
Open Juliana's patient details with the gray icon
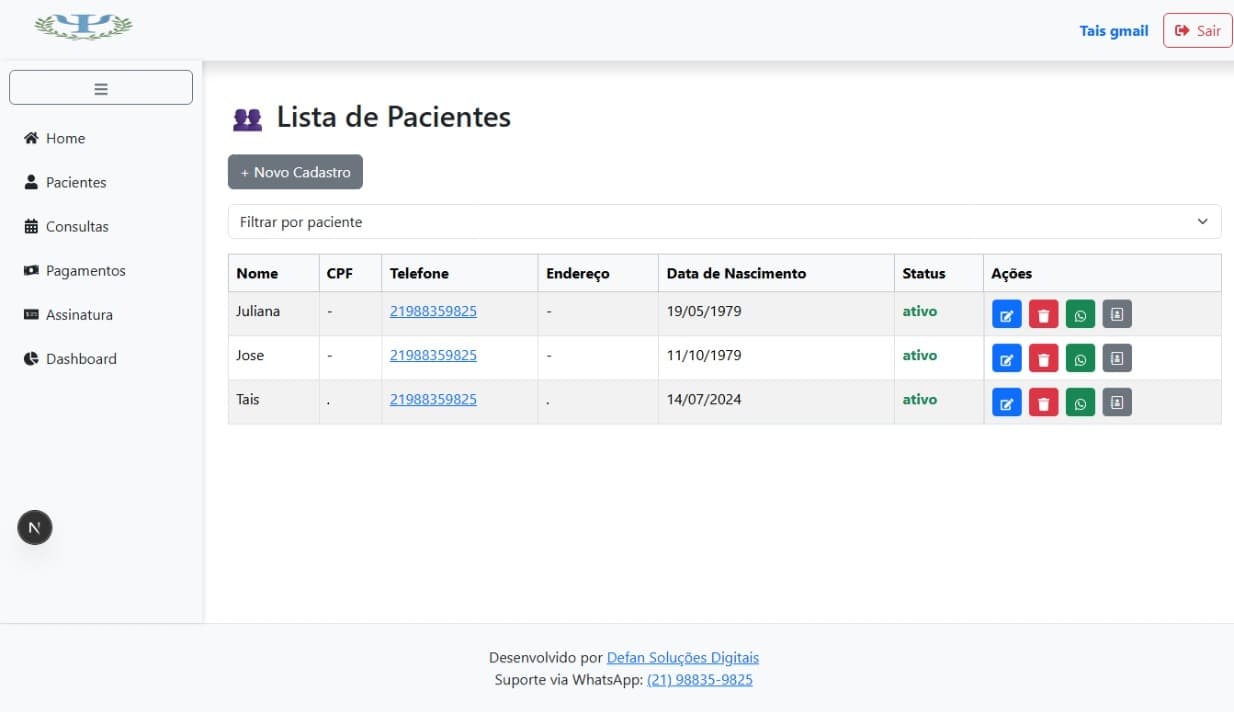(1116, 313)
